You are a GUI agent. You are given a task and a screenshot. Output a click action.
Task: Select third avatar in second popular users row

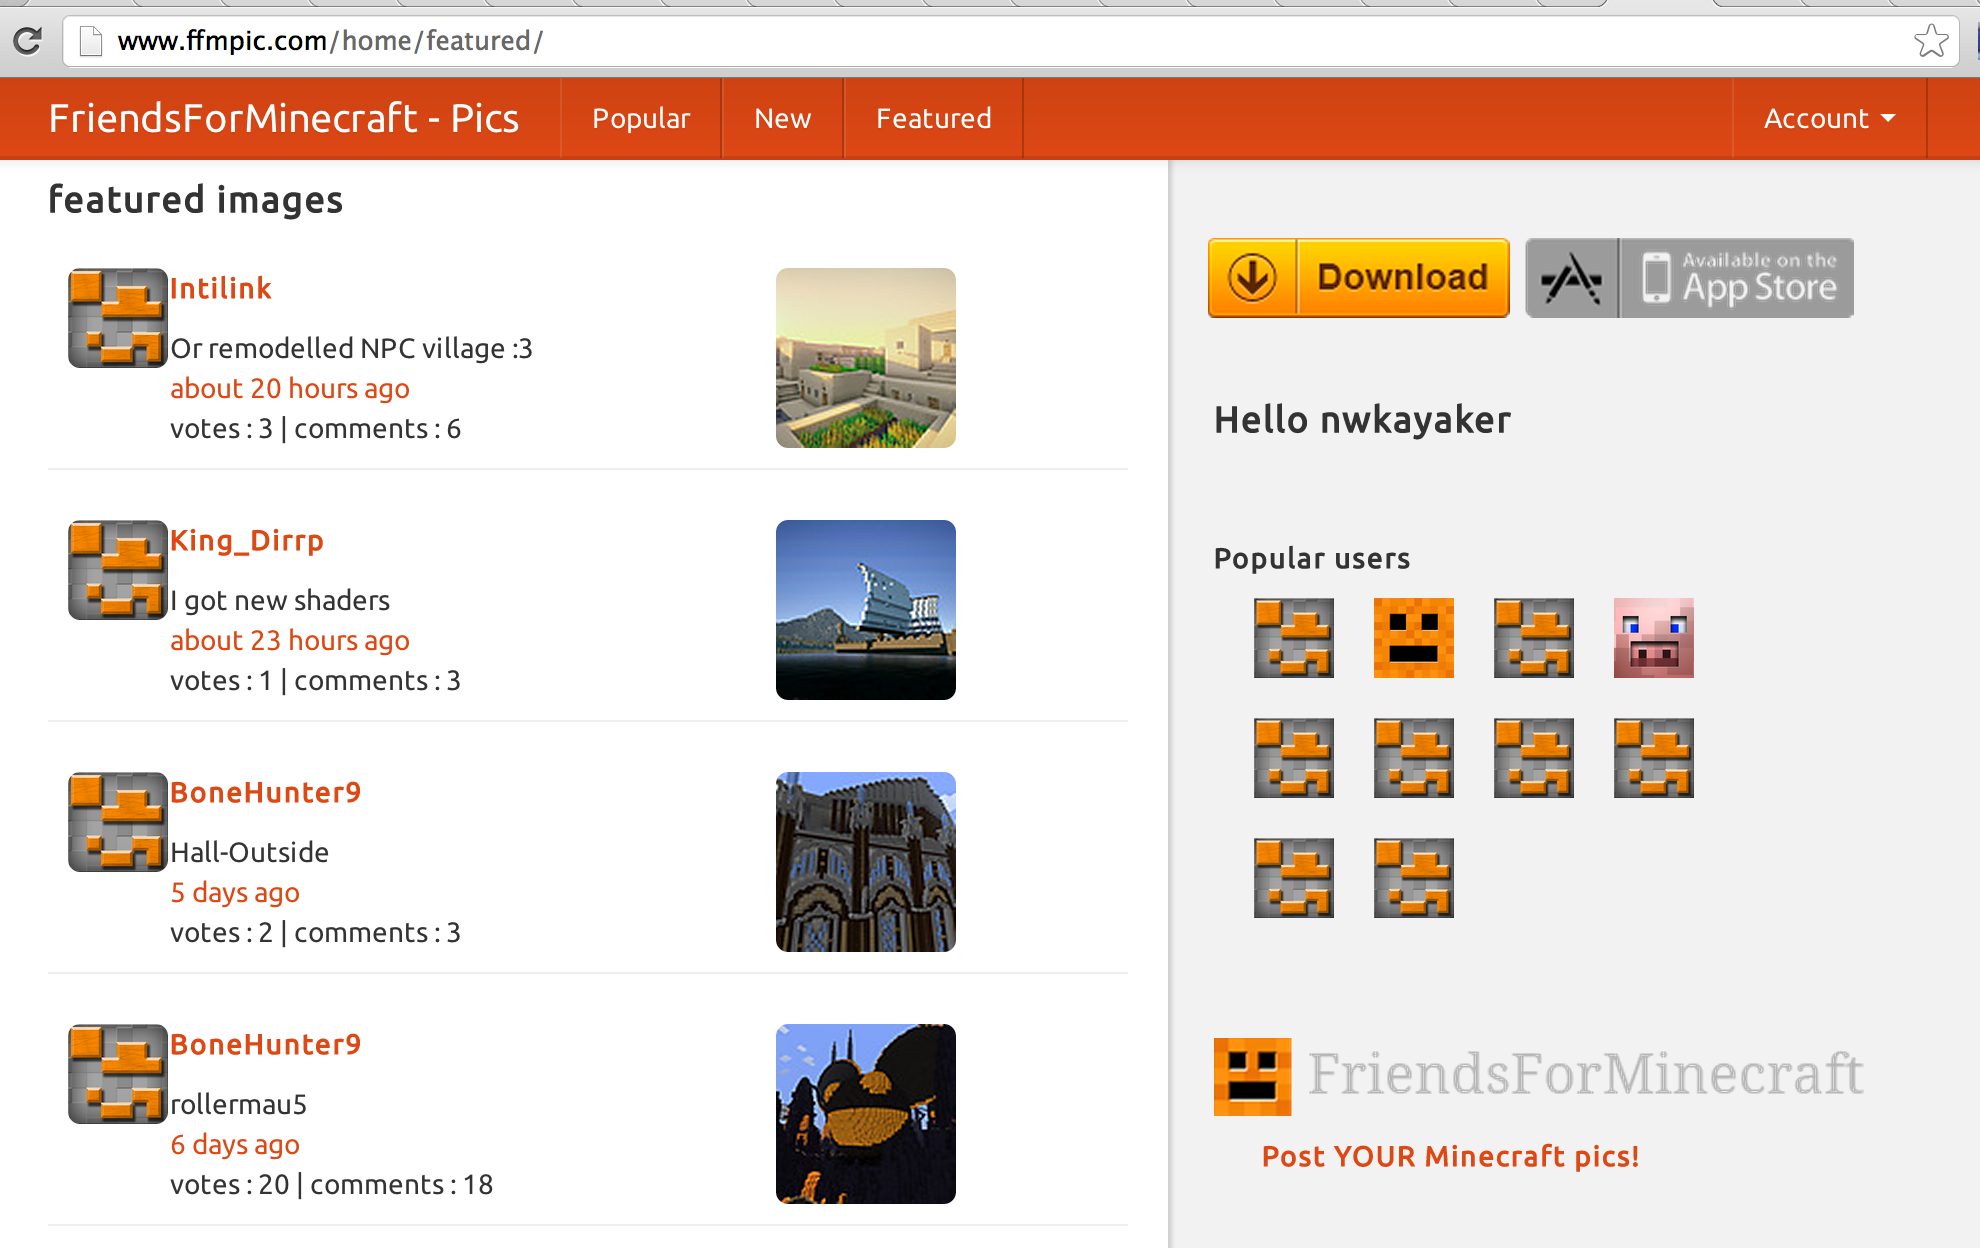(1534, 758)
